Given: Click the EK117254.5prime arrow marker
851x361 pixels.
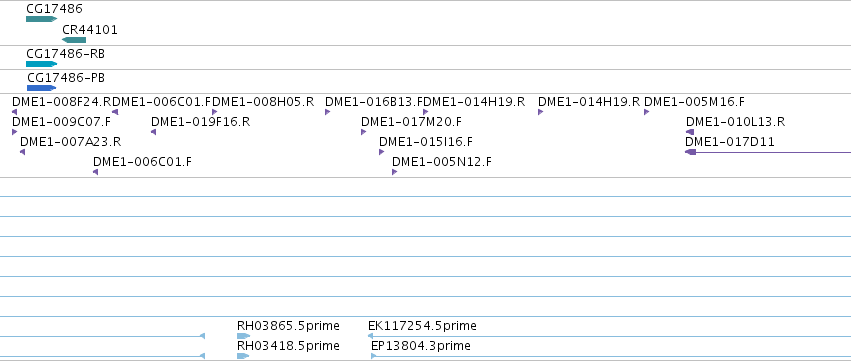Looking at the screenshot, I should (x=371, y=336).
